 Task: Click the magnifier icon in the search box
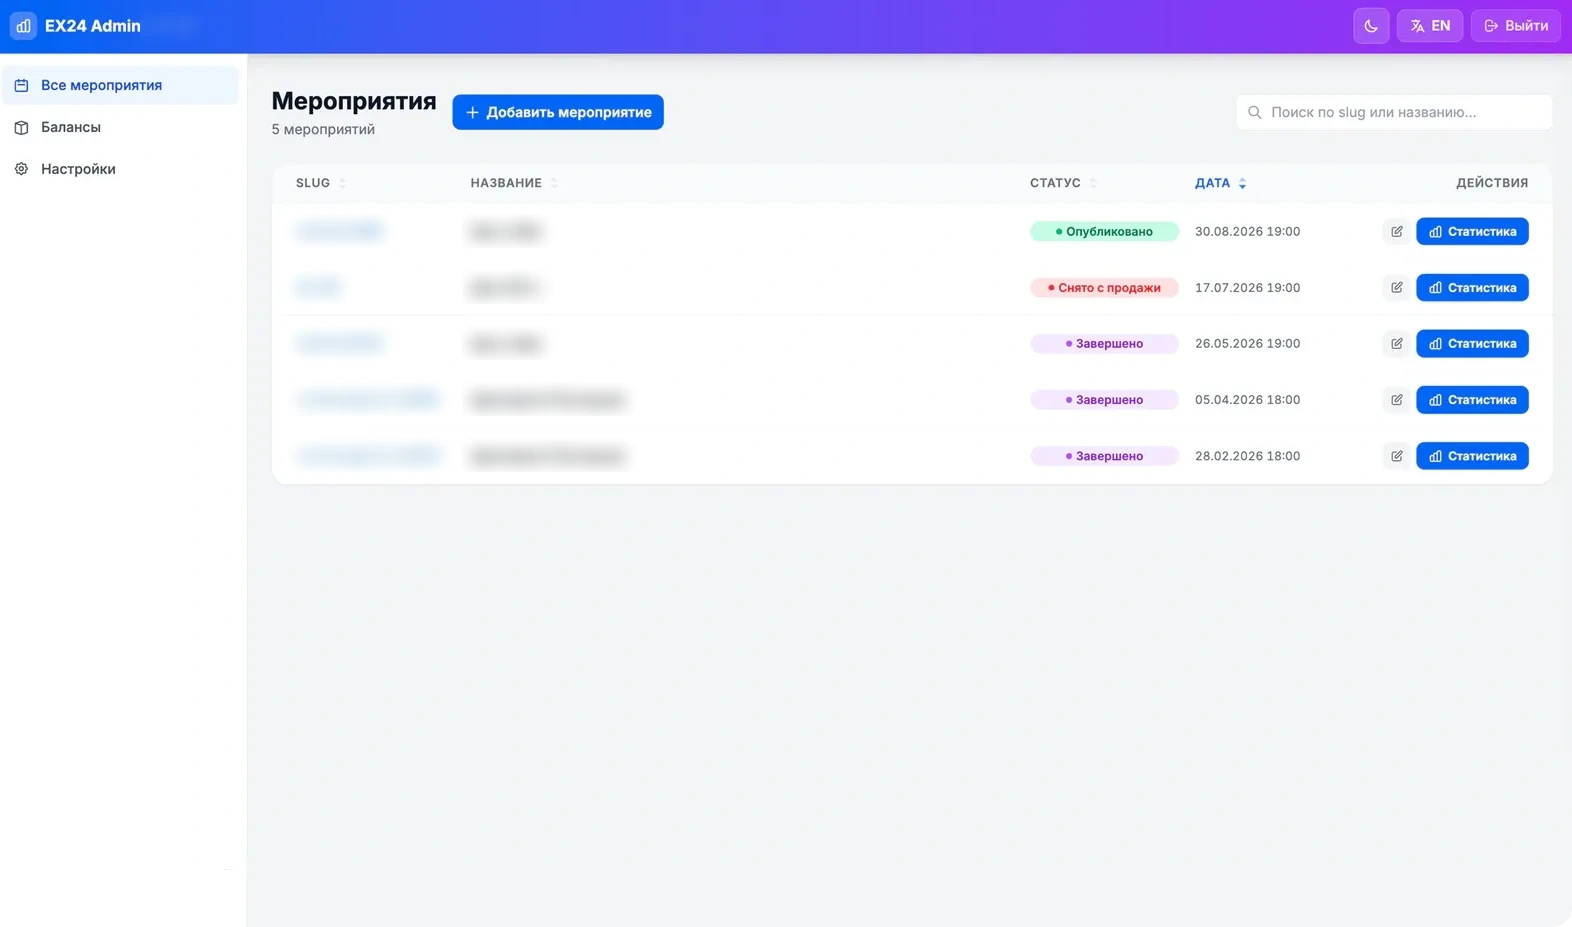[x=1255, y=112]
